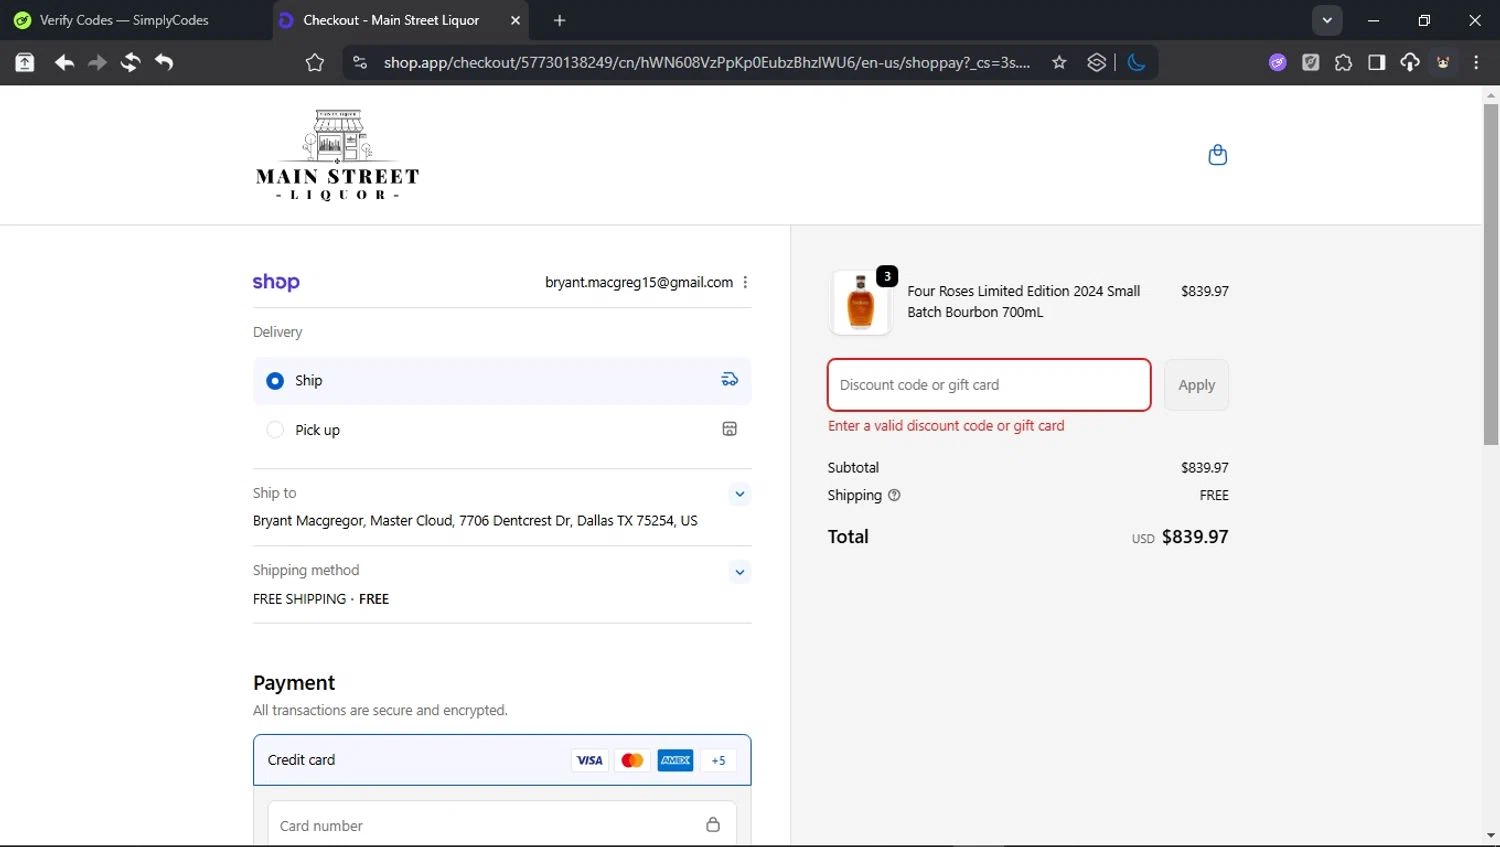Click the Shop Pay logo
The width and height of the screenshot is (1500, 847).
276,282
